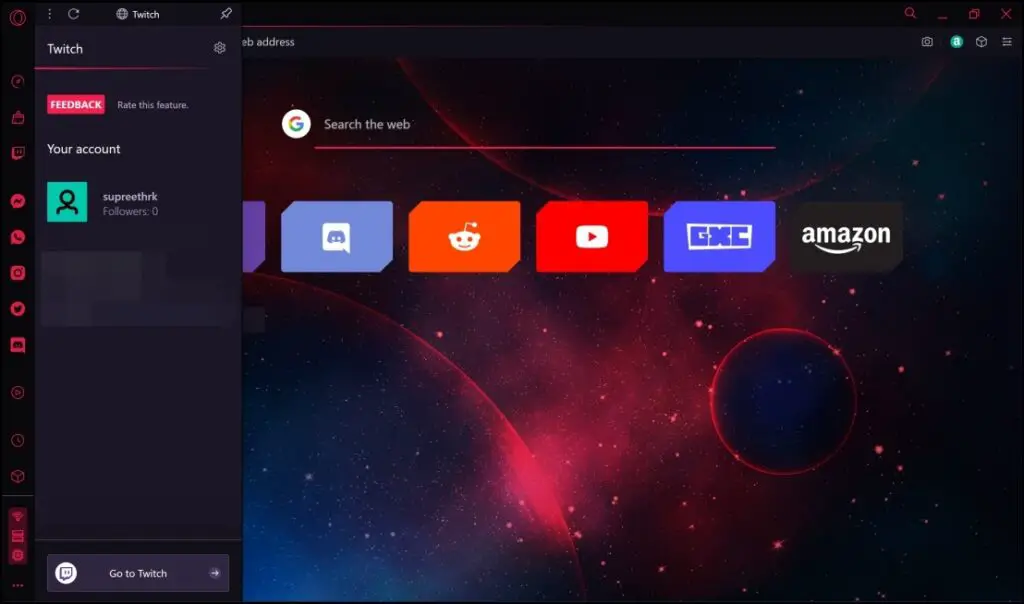
Task: Open Messenger from the sidebar
Action: click(18, 201)
